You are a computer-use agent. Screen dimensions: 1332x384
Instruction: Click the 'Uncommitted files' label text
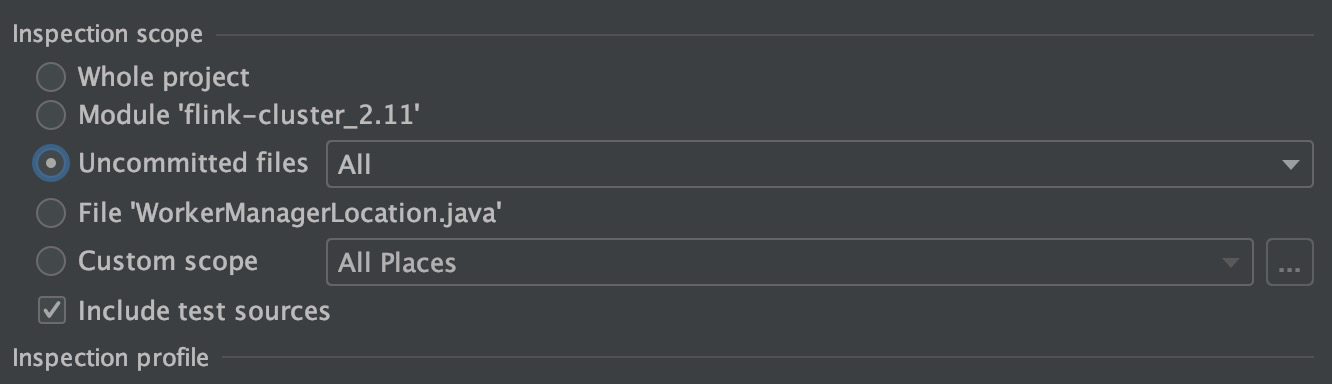click(x=193, y=163)
